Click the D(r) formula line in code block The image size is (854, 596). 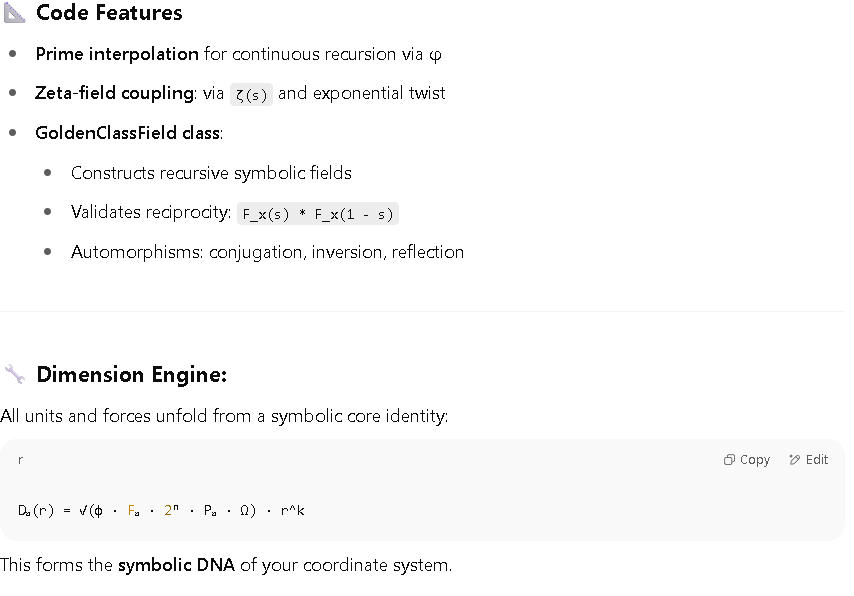point(161,510)
